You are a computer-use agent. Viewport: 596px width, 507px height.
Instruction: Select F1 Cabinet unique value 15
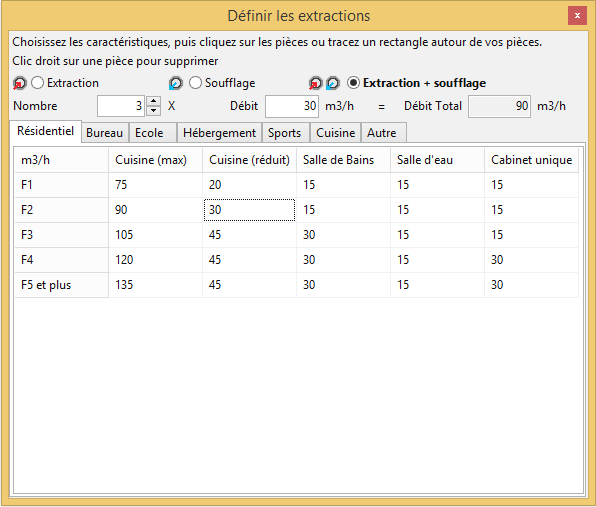pyautogui.click(x=531, y=185)
